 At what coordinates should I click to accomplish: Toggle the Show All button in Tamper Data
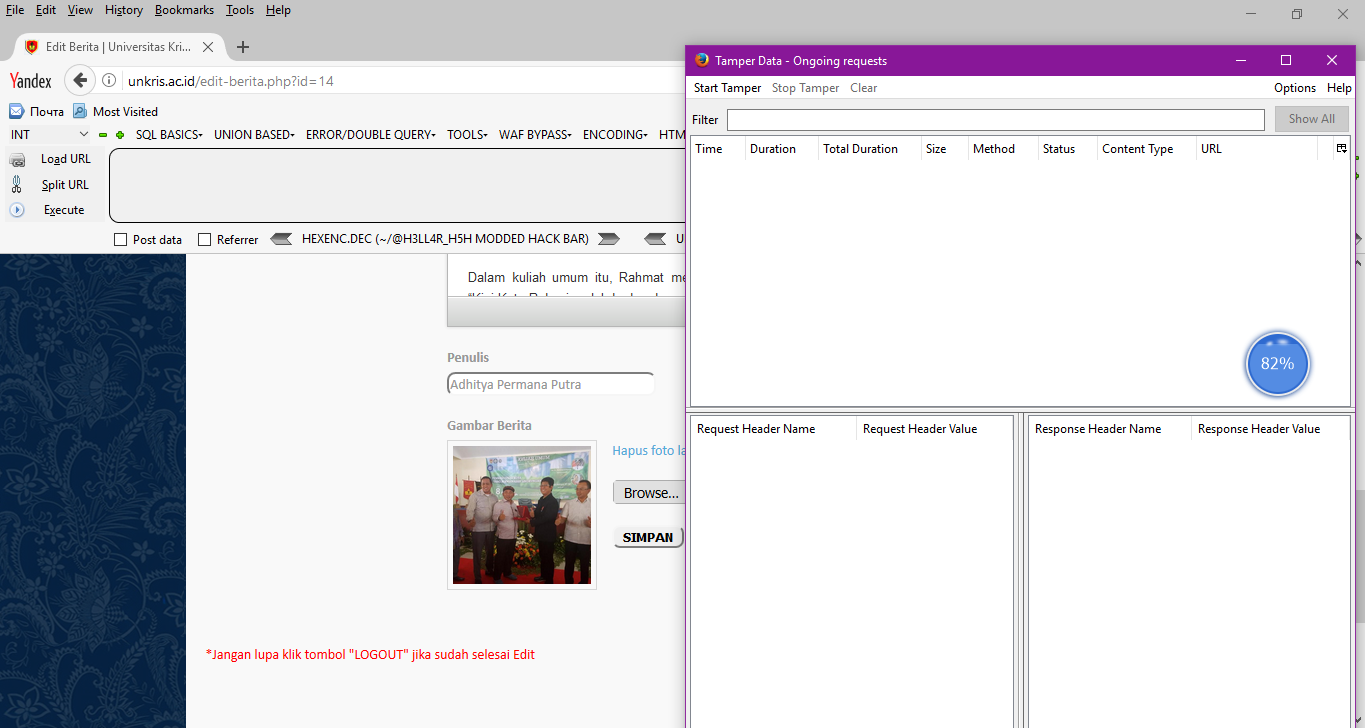[x=1311, y=119]
